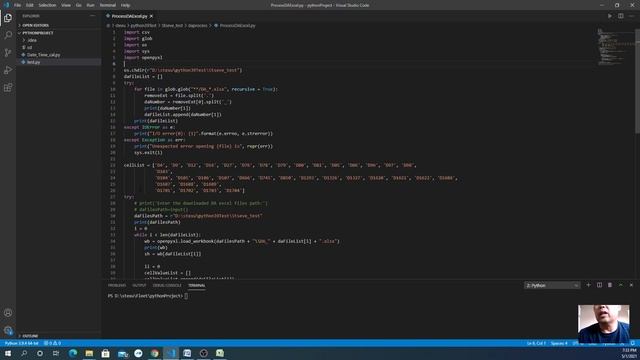Open the Windows Start menu

pyautogui.click(x=8, y=353)
